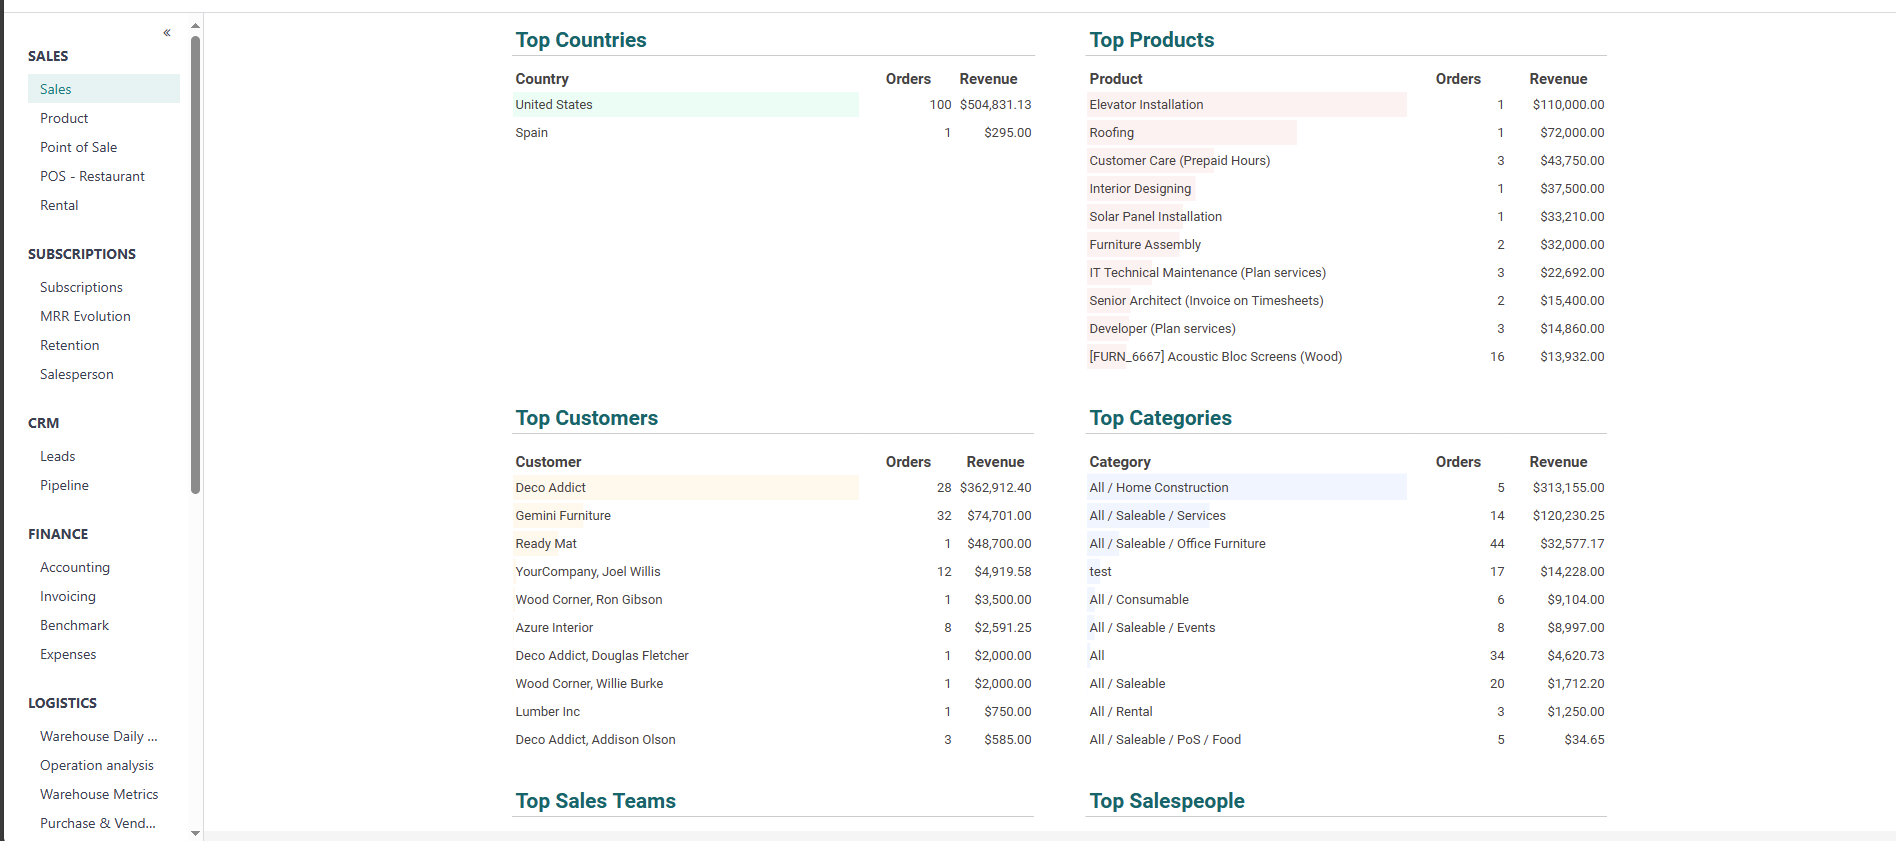Select United States row in Top Countries
Screen dimensions: 1896x841
coord(554,105)
